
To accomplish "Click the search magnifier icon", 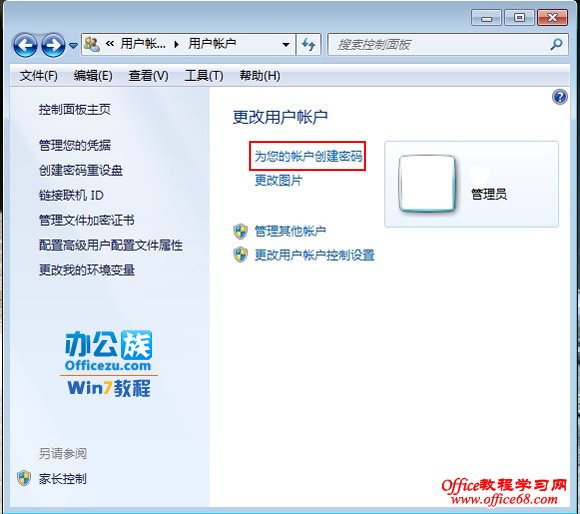I will coord(557,45).
